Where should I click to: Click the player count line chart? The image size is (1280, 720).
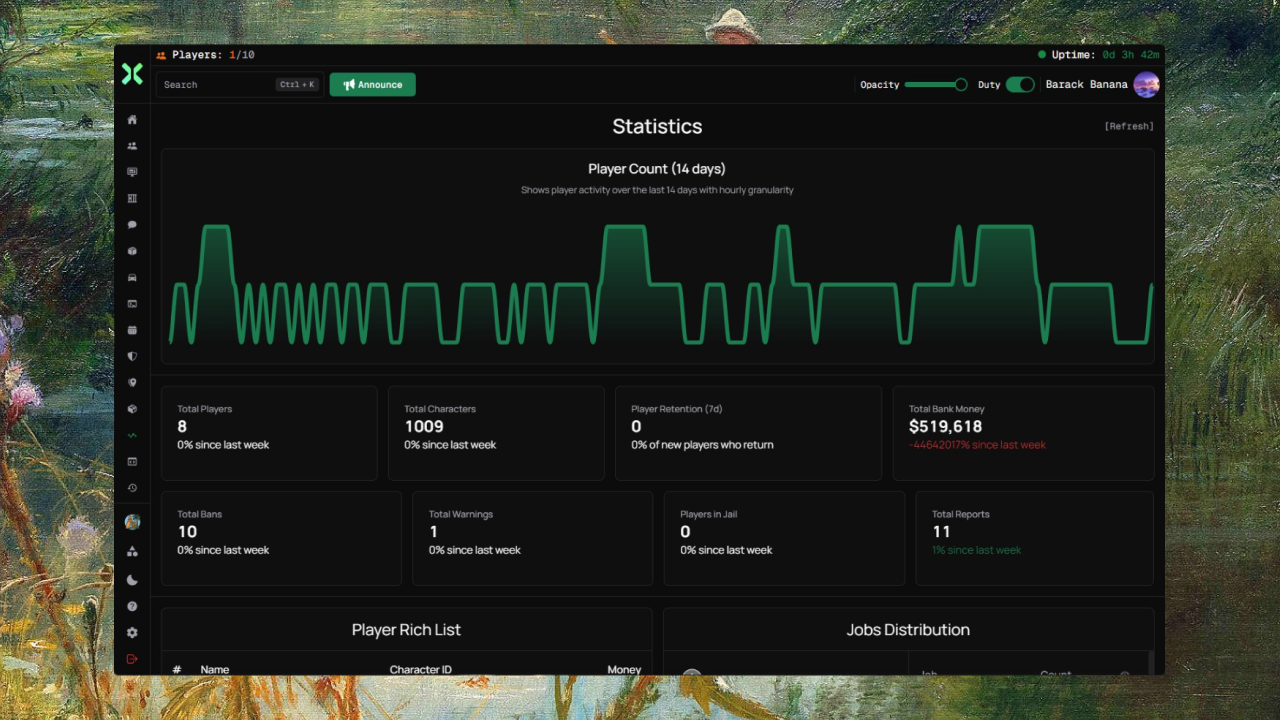(x=660, y=285)
